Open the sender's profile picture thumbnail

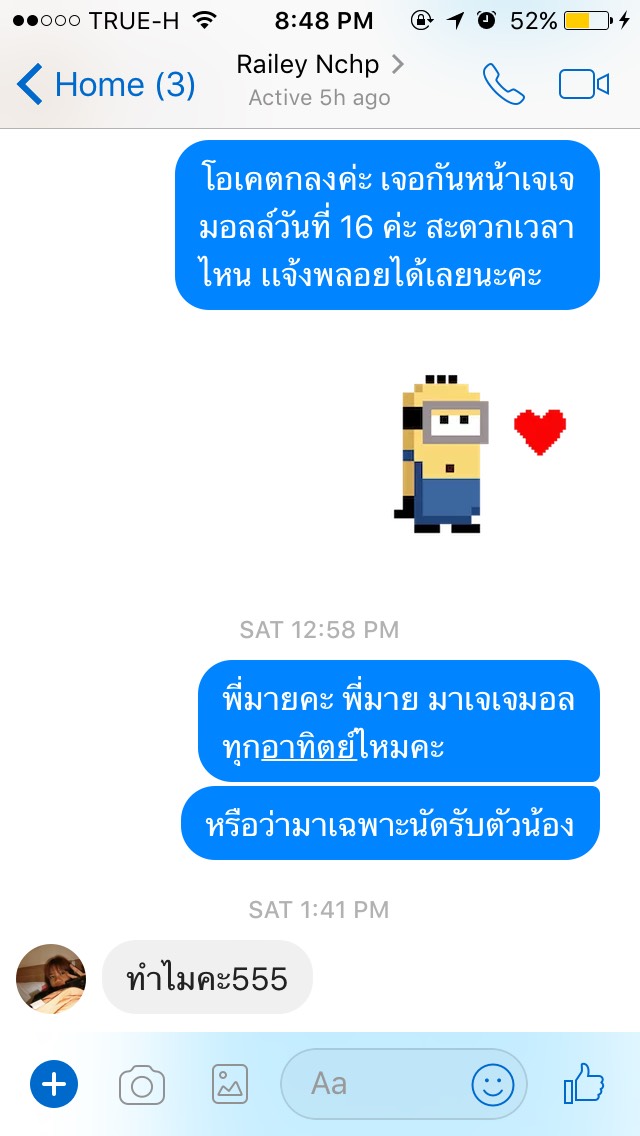tap(51, 979)
